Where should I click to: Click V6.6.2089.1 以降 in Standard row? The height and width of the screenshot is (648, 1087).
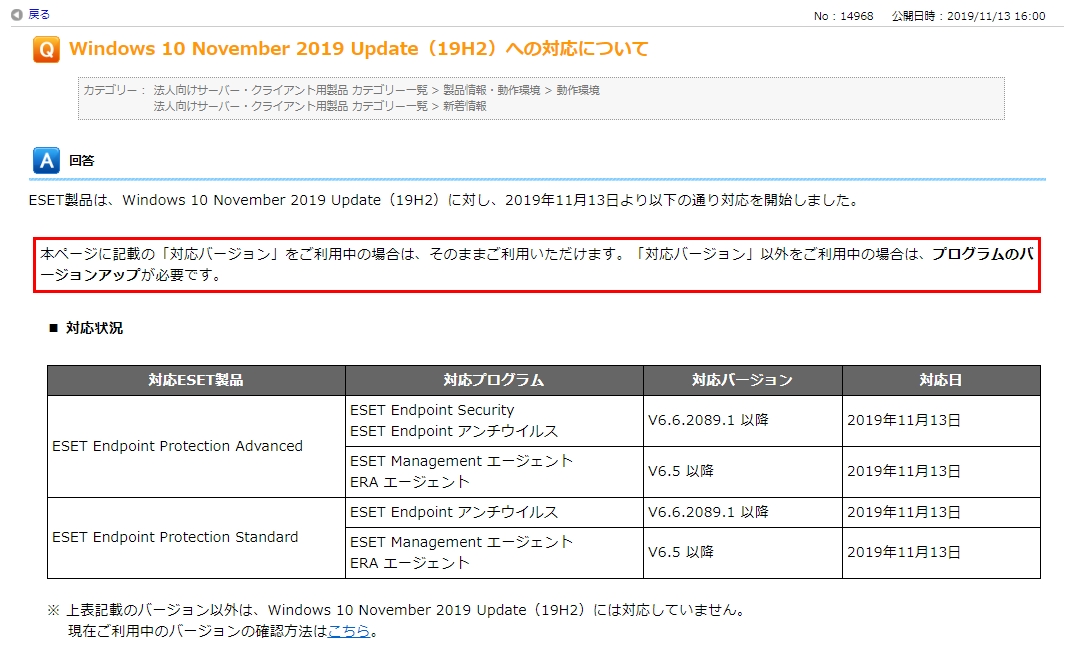click(x=708, y=512)
